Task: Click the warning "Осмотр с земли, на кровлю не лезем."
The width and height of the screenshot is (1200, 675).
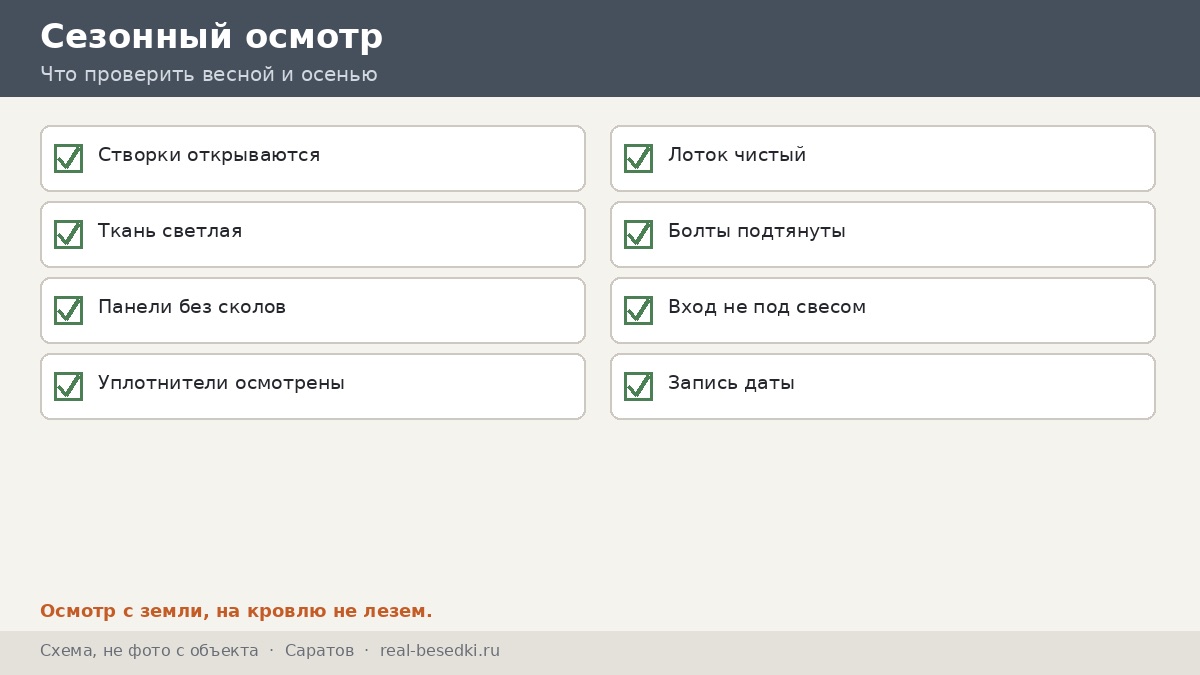Action: (x=236, y=611)
